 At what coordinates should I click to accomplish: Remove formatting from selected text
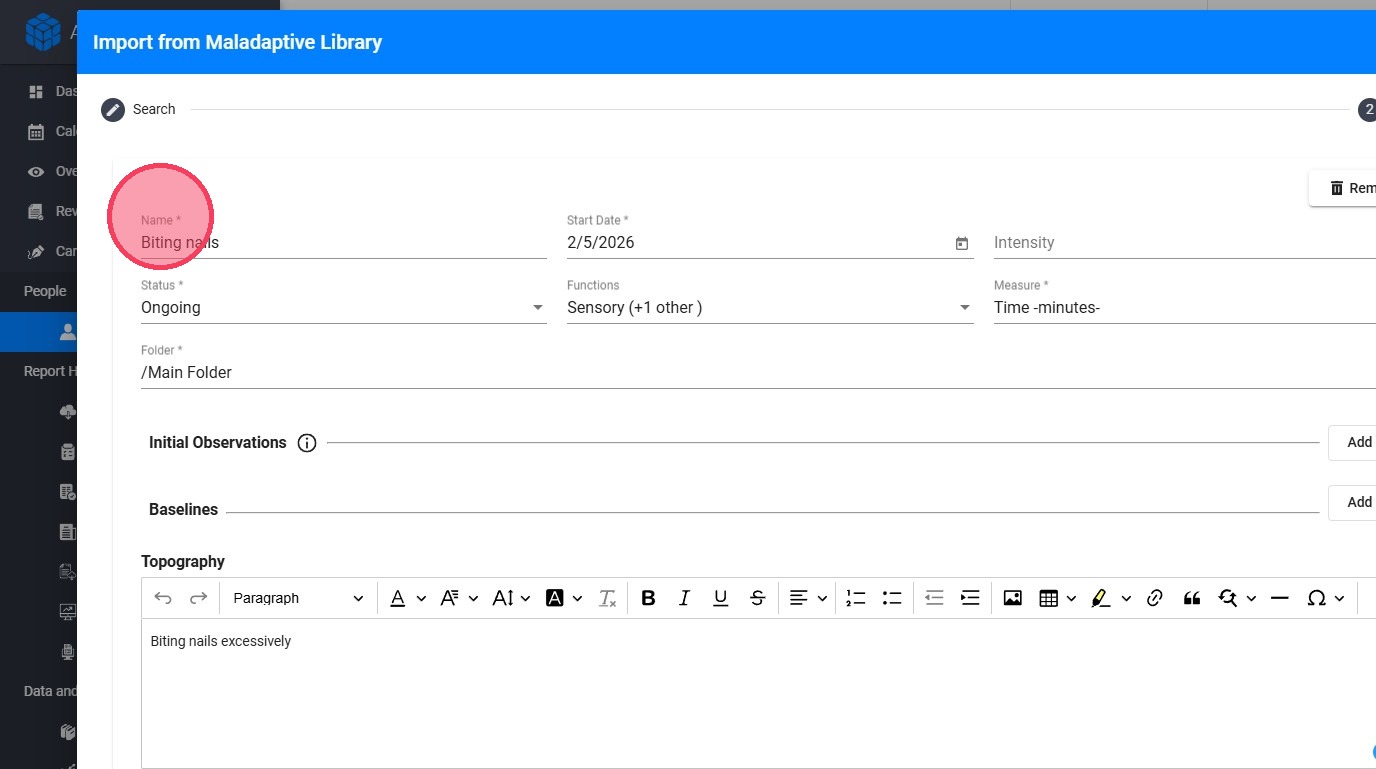coord(607,598)
